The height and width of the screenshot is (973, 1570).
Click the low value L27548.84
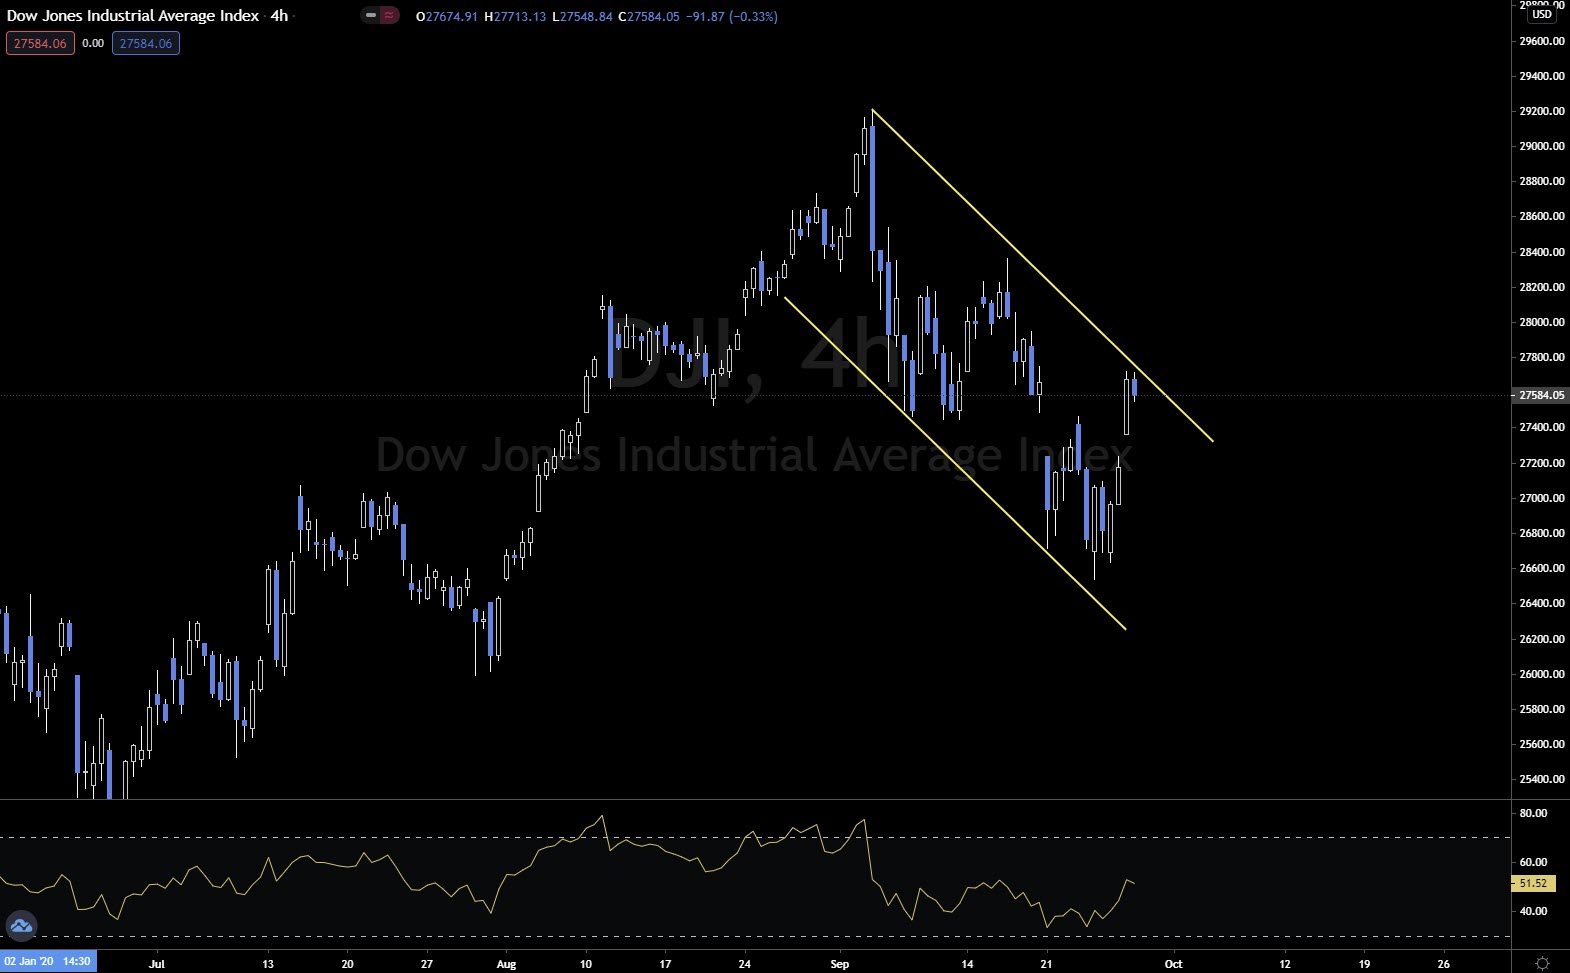coord(582,17)
